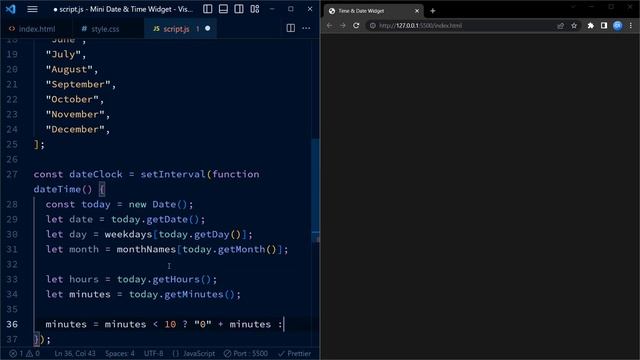This screenshot has height=360, width=640.
Task: Go back in the browser
Action: (329, 25)
